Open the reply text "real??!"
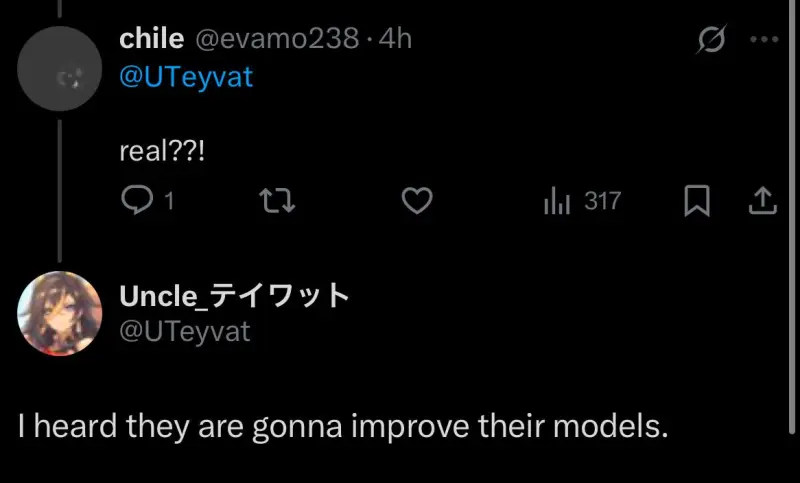The width and height of the screenshot is (800, 483). tap(162, 151)
